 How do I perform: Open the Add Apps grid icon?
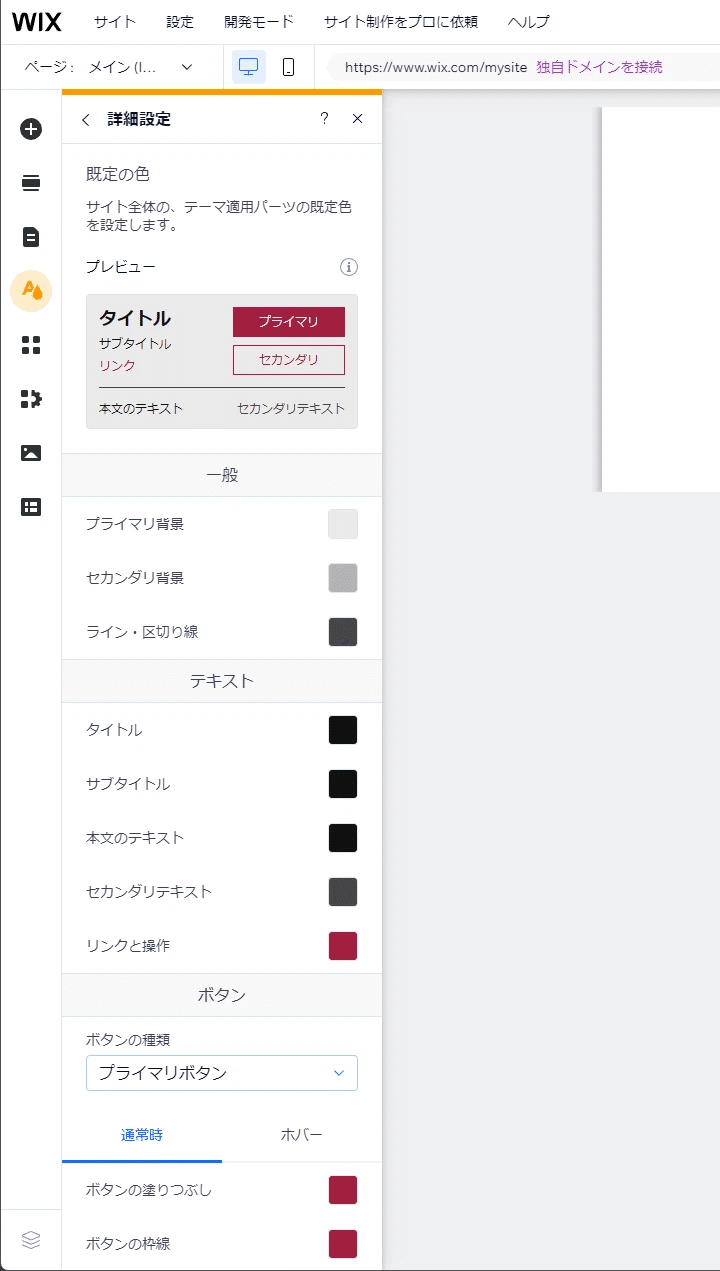click(31, 345)
